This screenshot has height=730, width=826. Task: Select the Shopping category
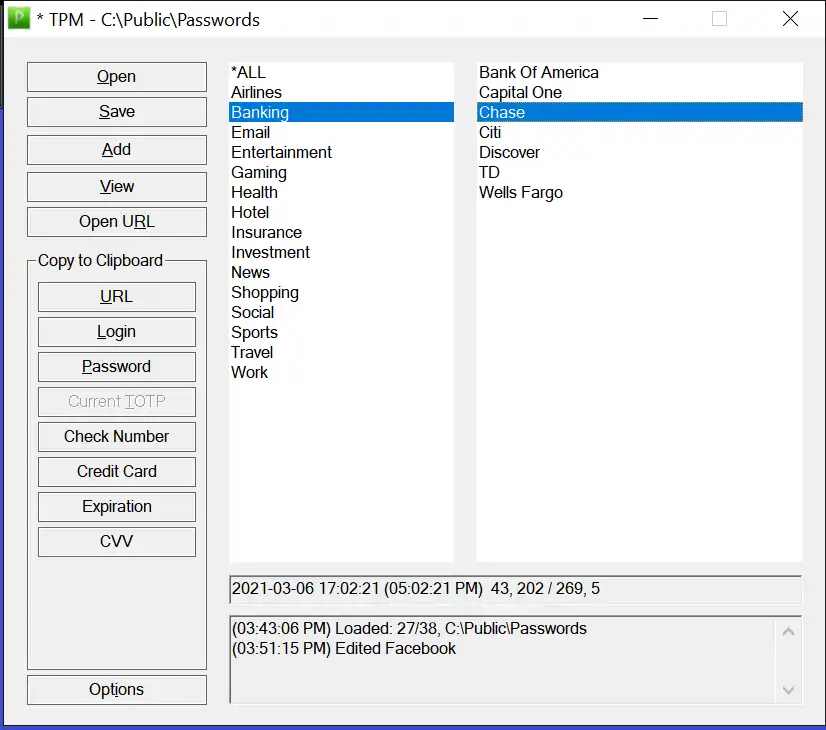(341, 292)
